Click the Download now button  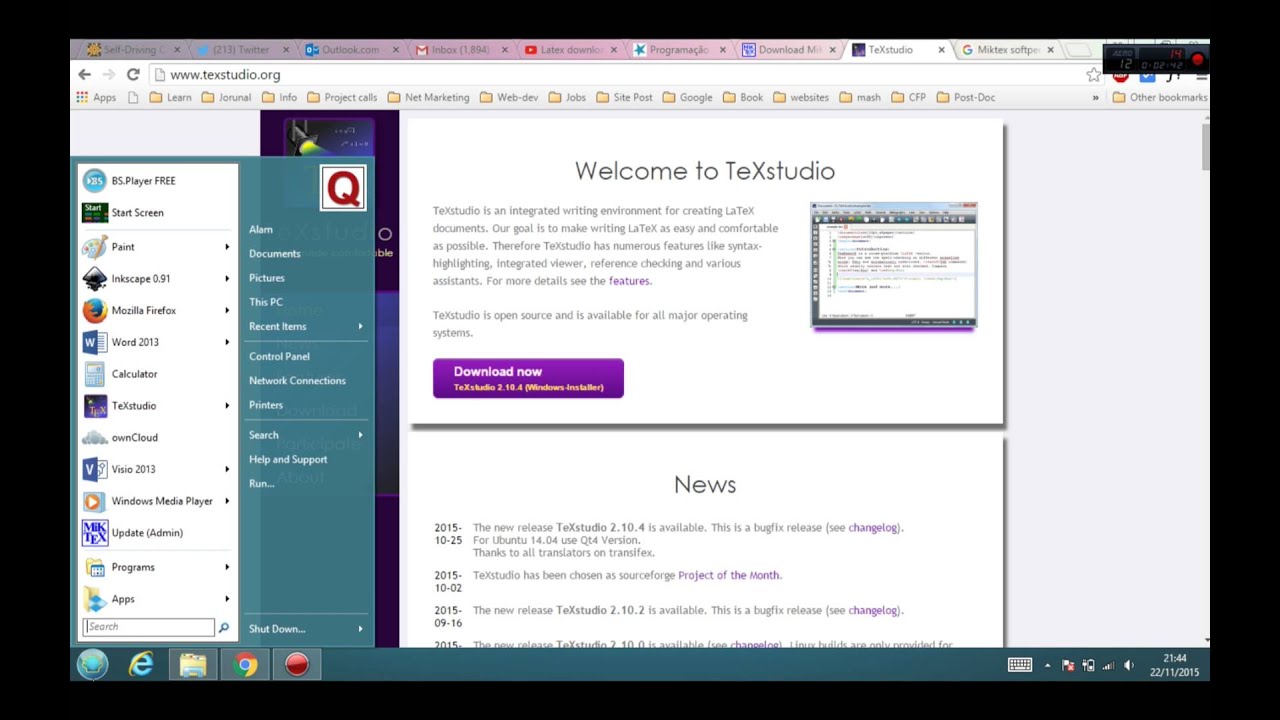point(528,378)
